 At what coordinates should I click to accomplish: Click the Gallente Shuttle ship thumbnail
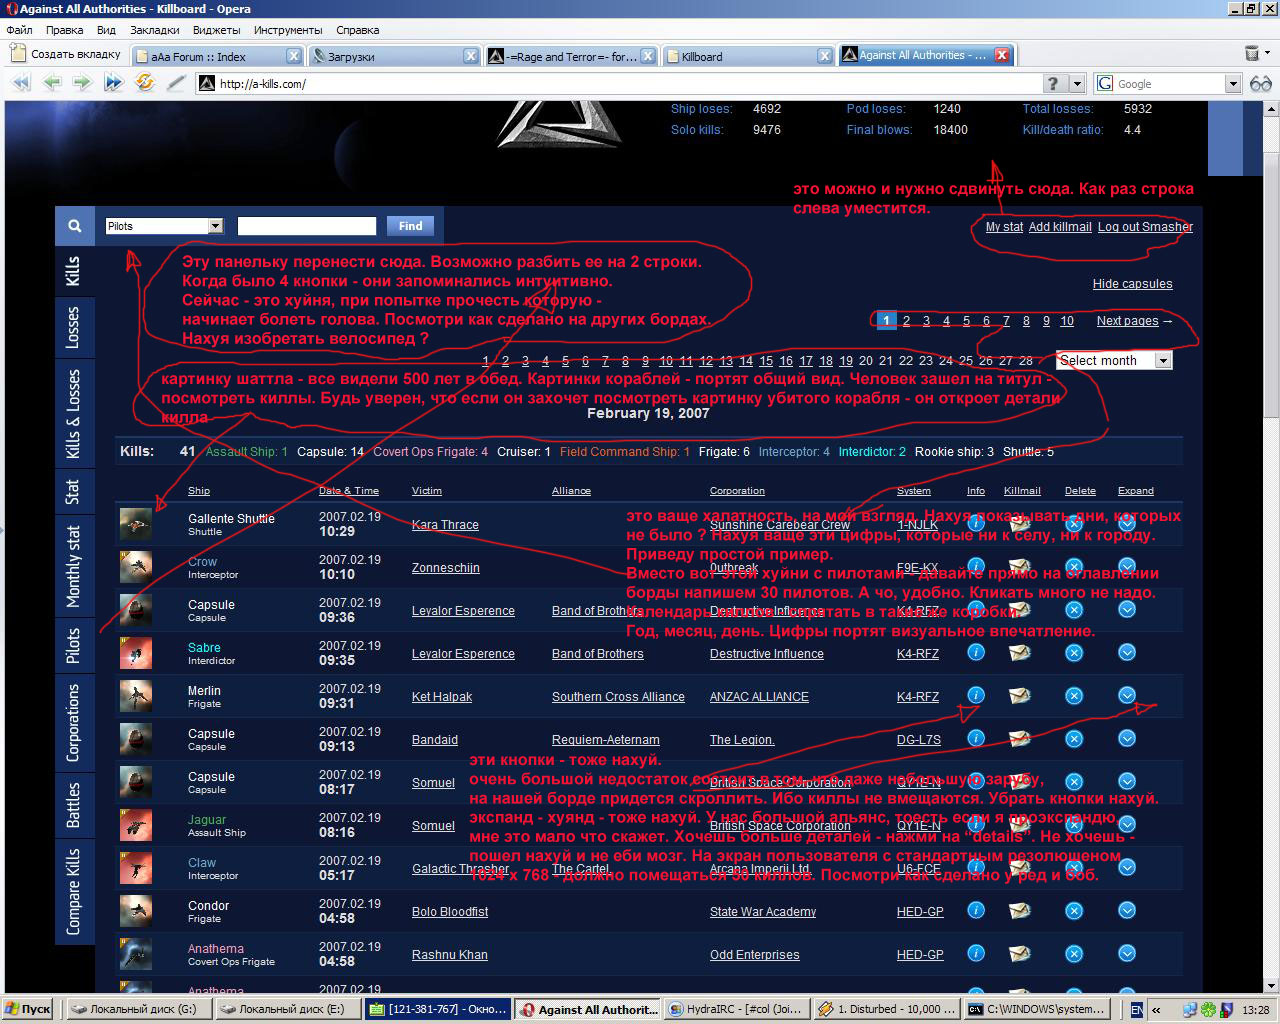[136, 524]
